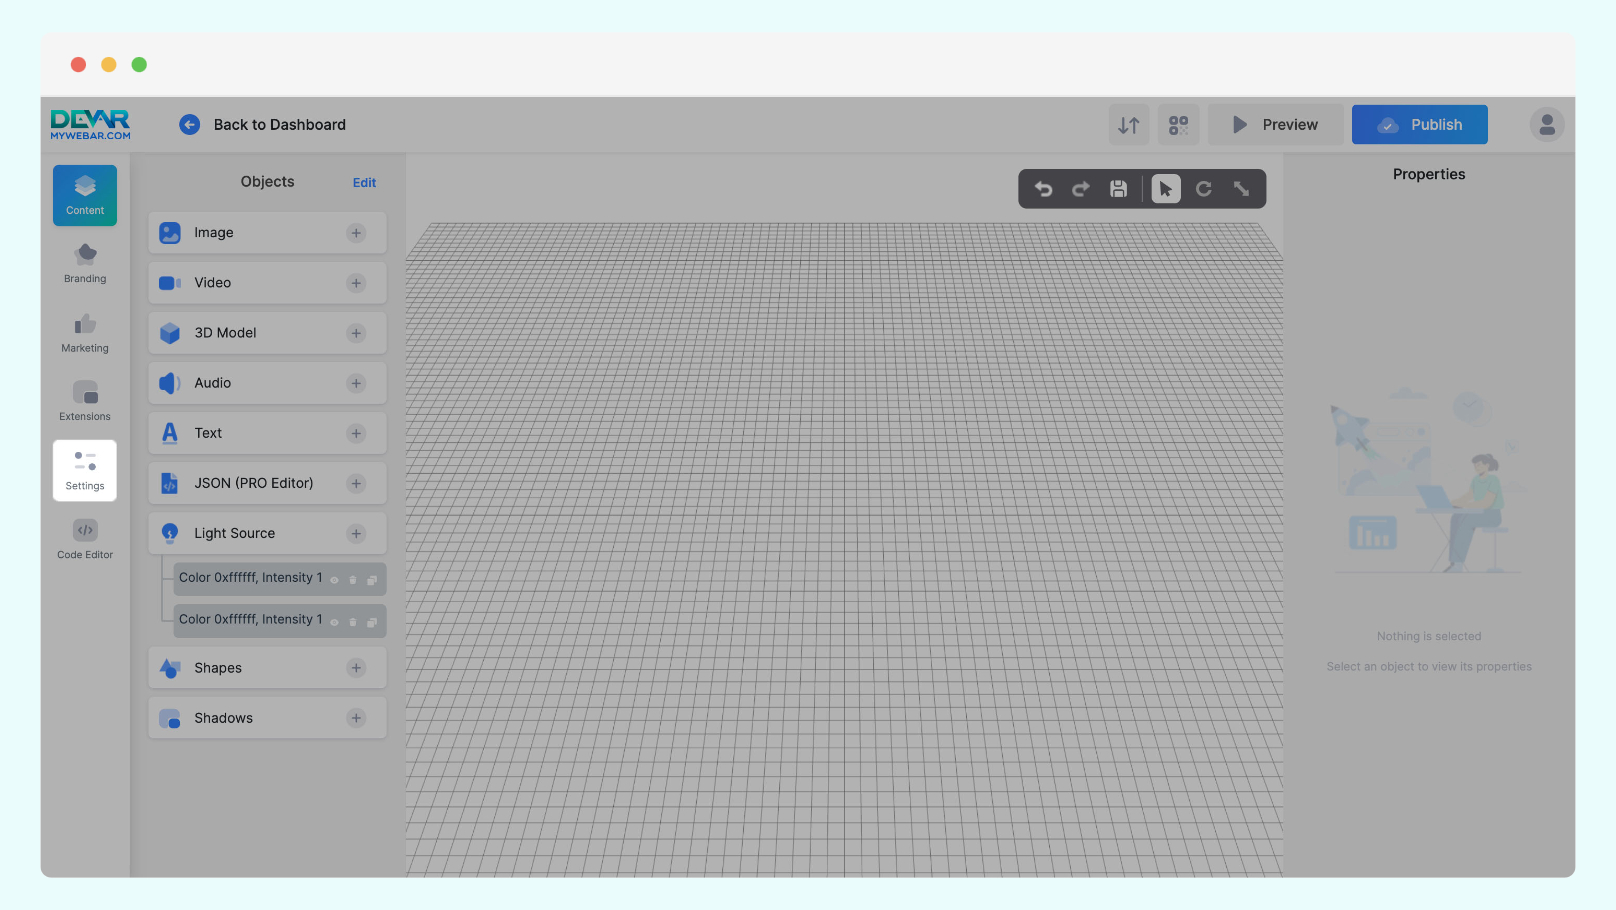1616x910 pixels.
Task: Open the Settings sidebar tab
Action: (x=85, y=471)
